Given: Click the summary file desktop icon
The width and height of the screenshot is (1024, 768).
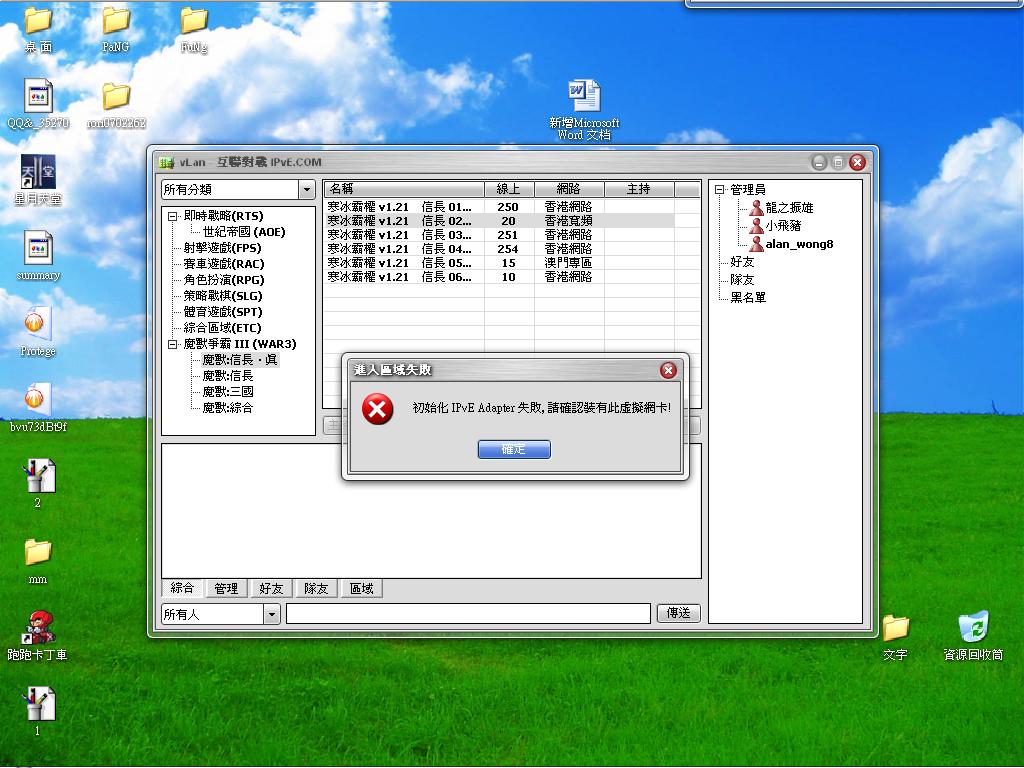Looking at the screenshot, I should 38,248.
